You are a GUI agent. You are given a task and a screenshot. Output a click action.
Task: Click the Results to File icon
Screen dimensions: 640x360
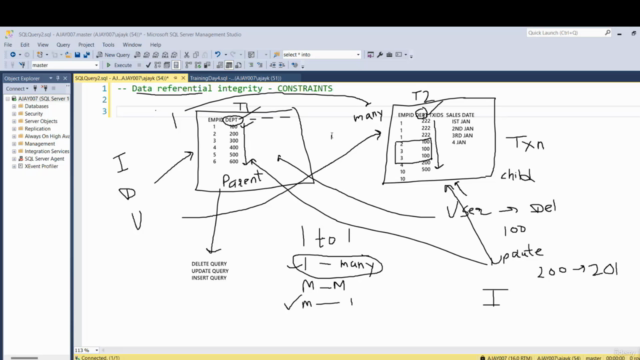(x=238, y=65)
